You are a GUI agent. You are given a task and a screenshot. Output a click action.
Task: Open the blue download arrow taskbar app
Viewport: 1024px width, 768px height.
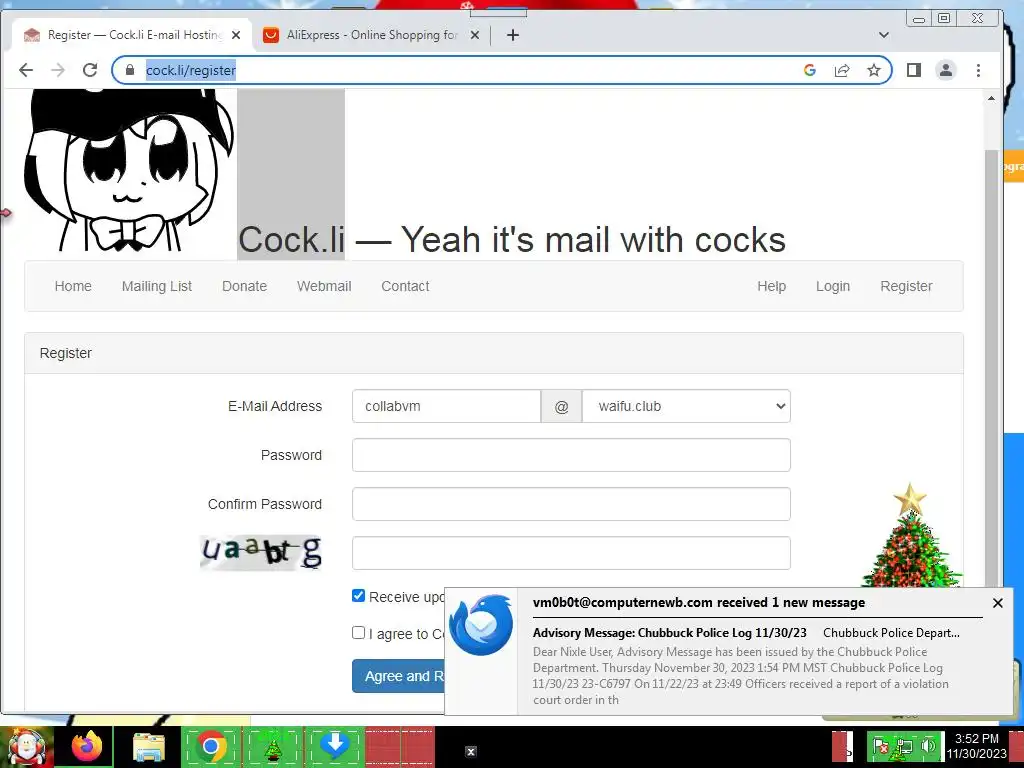tap(334, 745)
